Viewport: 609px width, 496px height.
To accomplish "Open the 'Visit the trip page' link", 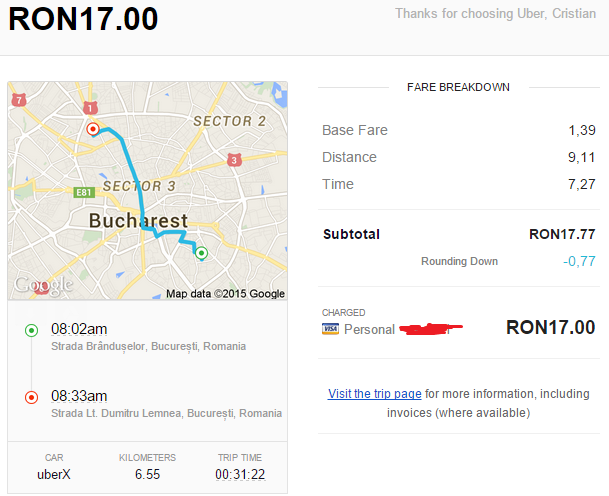I will point(374,394).
